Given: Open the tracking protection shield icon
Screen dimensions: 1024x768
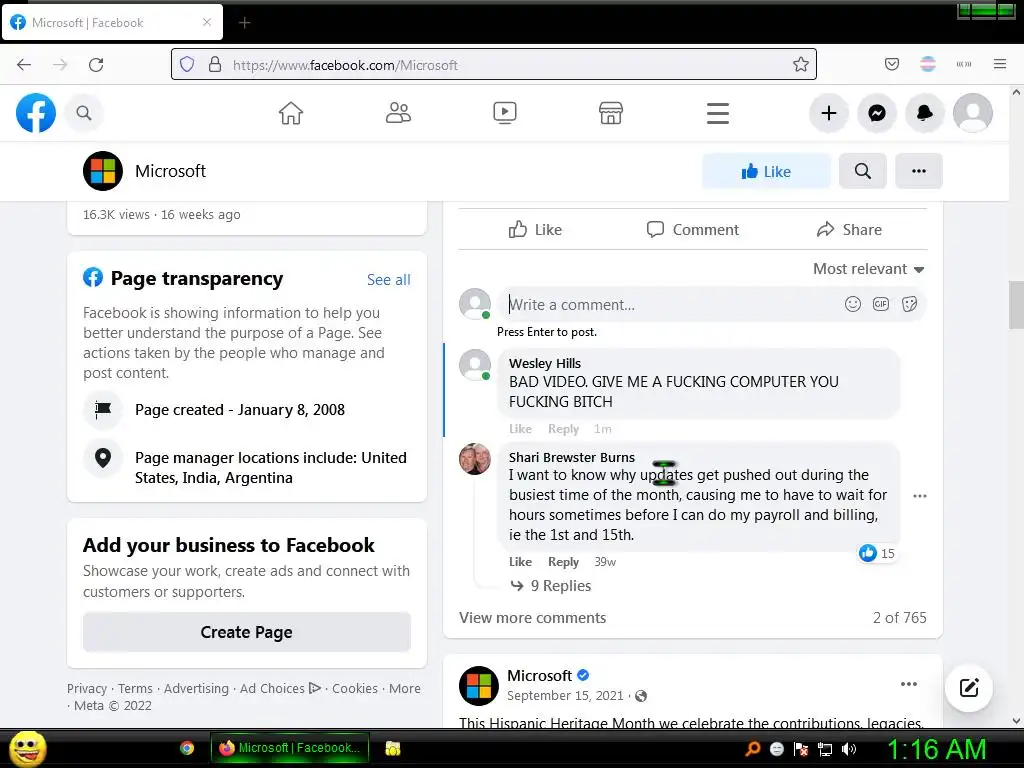Looking at the screenshot, I should pos(187,64).
